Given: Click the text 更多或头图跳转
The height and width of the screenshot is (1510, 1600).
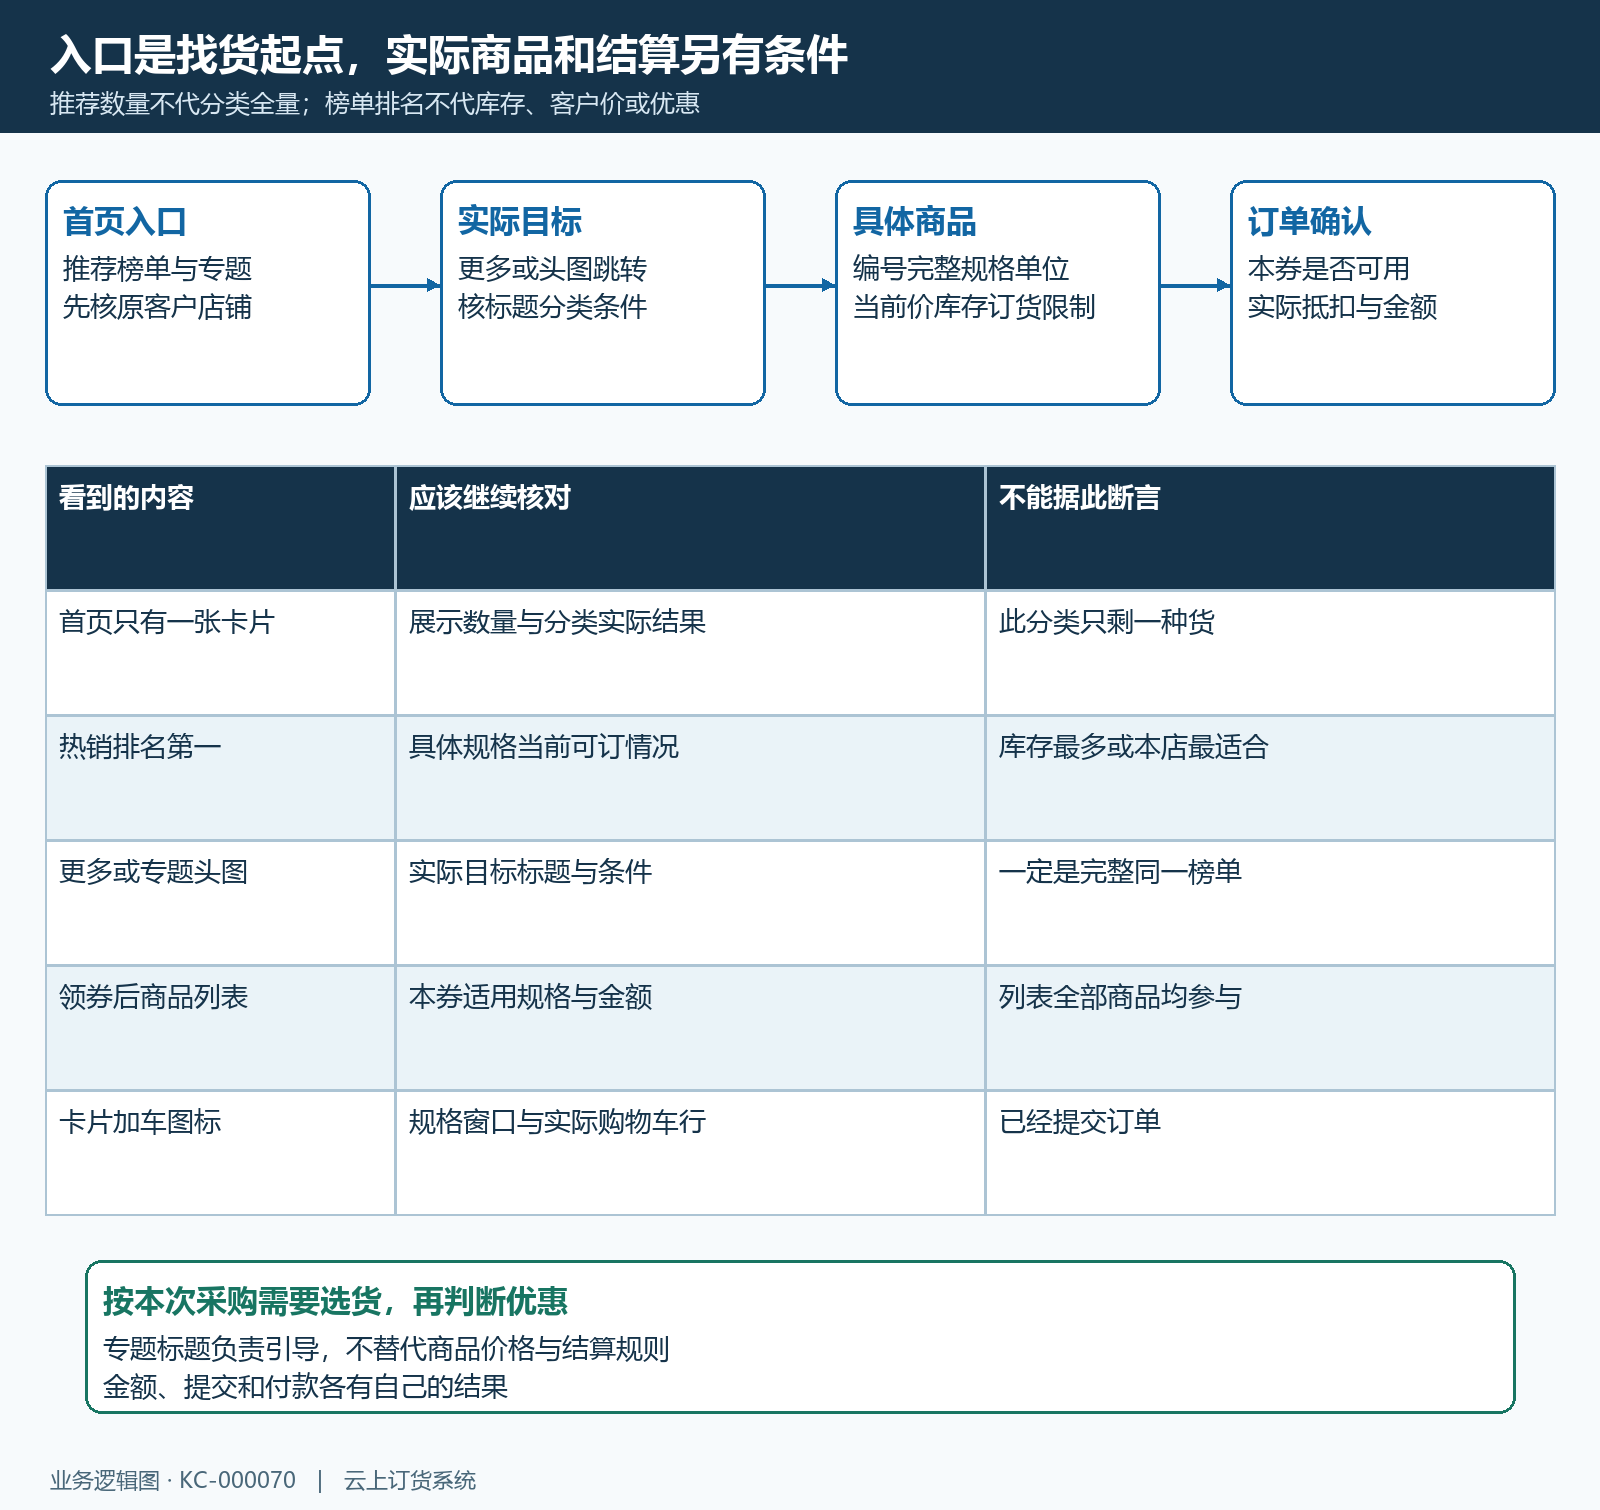Looking at the screenshot, I should 552,269.
